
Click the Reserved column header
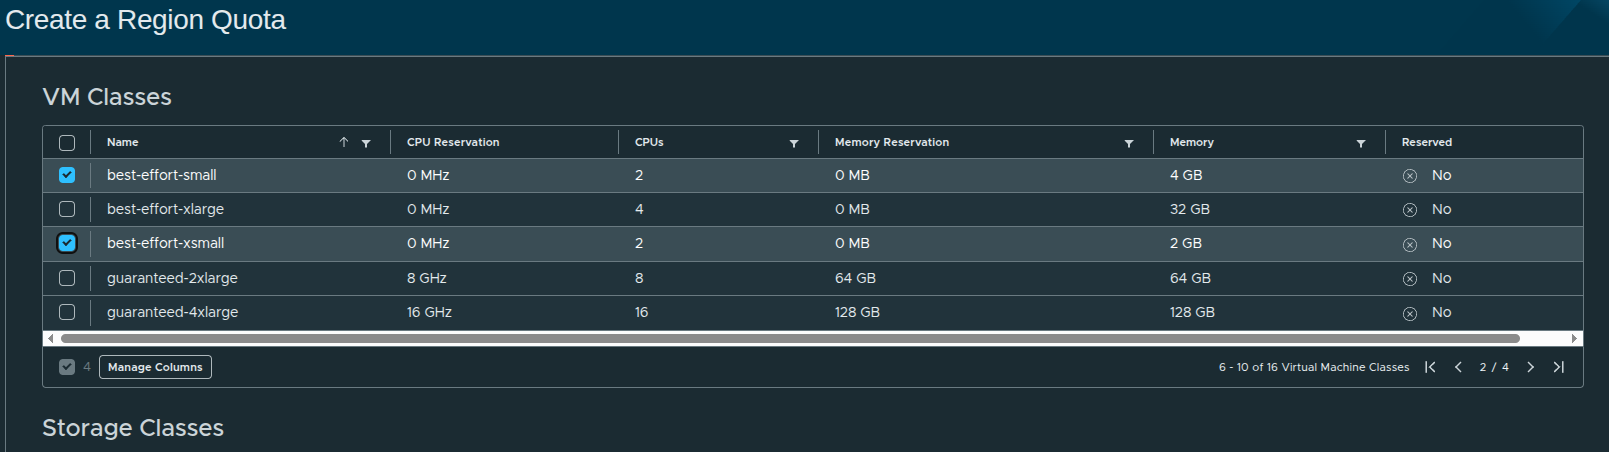pyautogui.click(x=1427, y=142)
